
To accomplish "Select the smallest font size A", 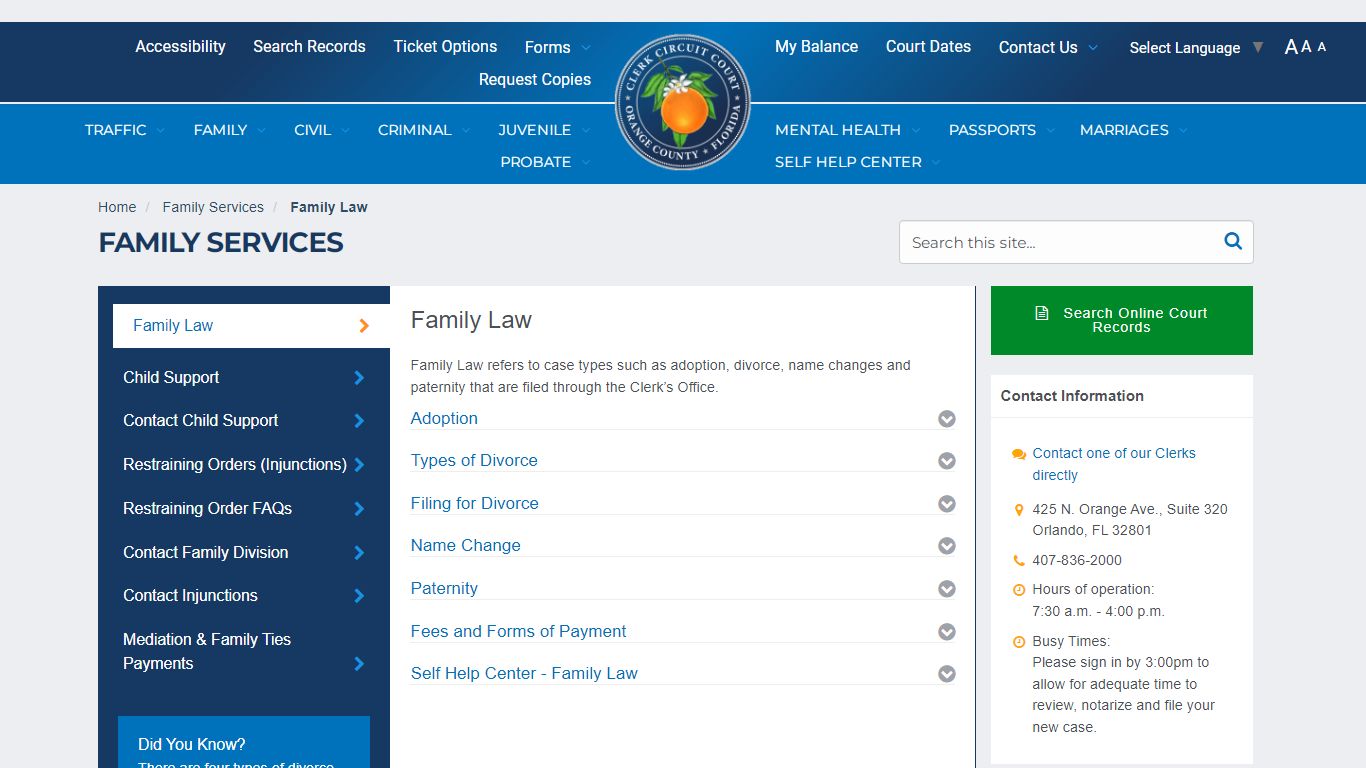I will pos(1322,47).
